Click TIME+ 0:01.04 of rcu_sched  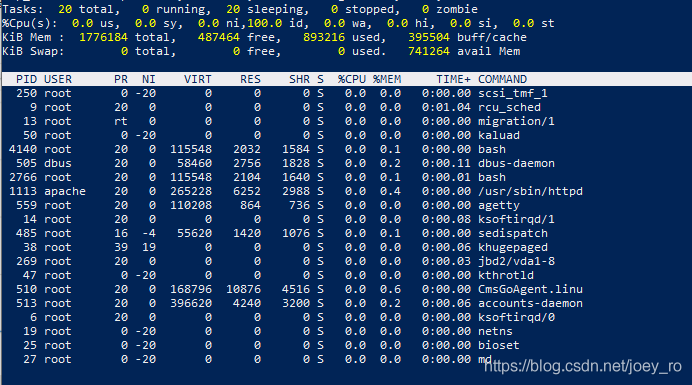coord(446,107)
